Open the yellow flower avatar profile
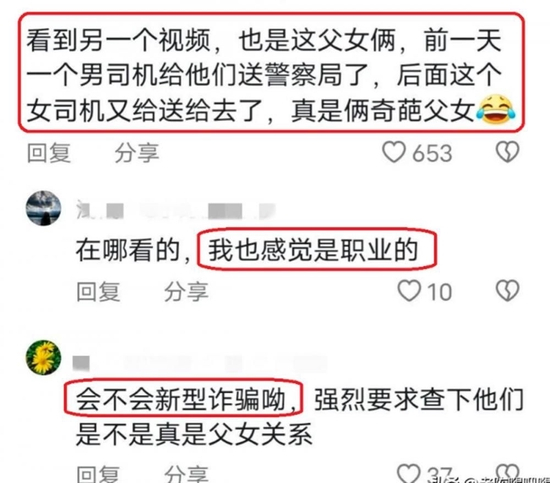550x483 pixels. tap(43, 357)
